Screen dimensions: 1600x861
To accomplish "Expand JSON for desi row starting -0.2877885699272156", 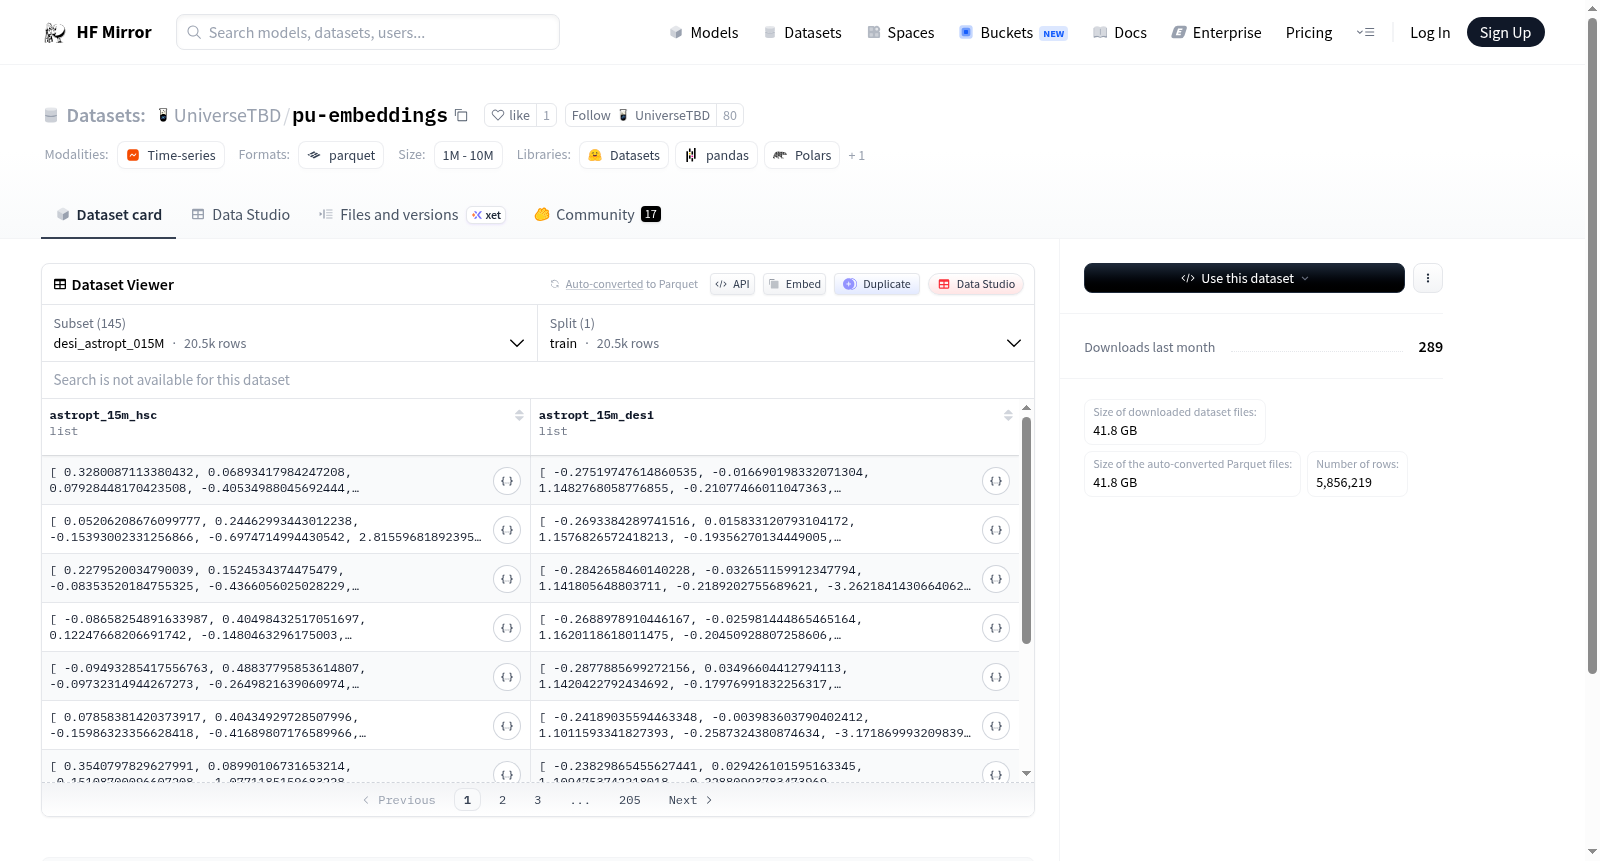I will tap(996, 677).
